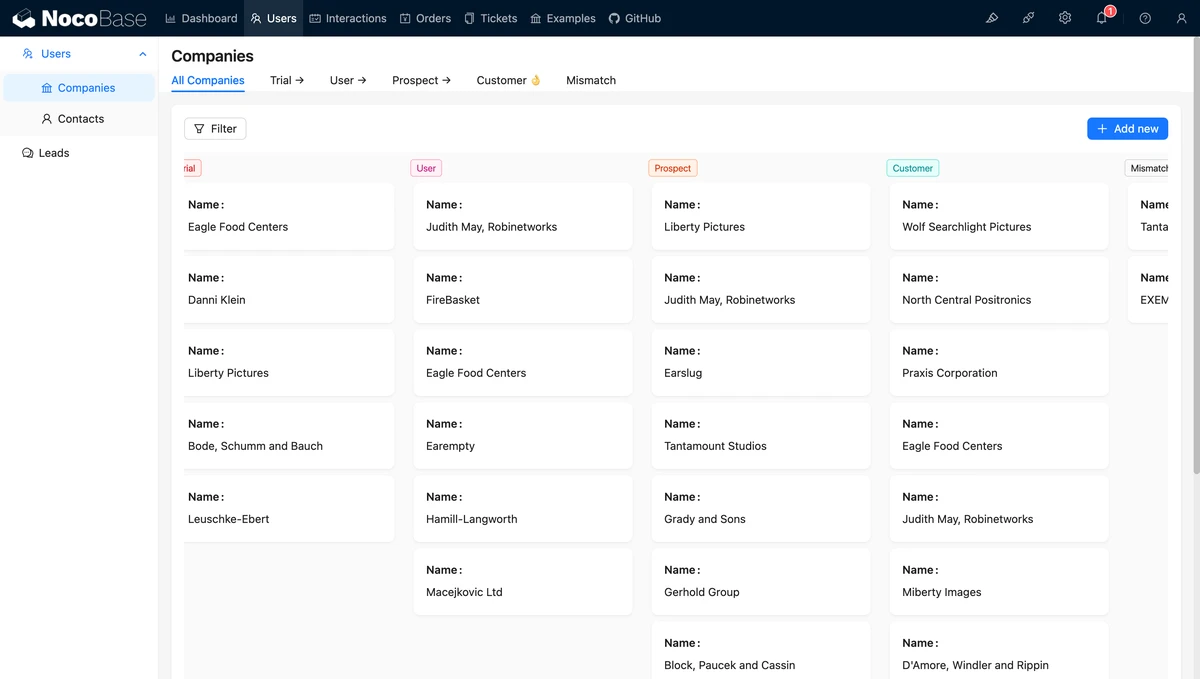This screenshot has height=679, width=1200.
Task: Select the Prospect tab
Action: click(x=421, y=80)
